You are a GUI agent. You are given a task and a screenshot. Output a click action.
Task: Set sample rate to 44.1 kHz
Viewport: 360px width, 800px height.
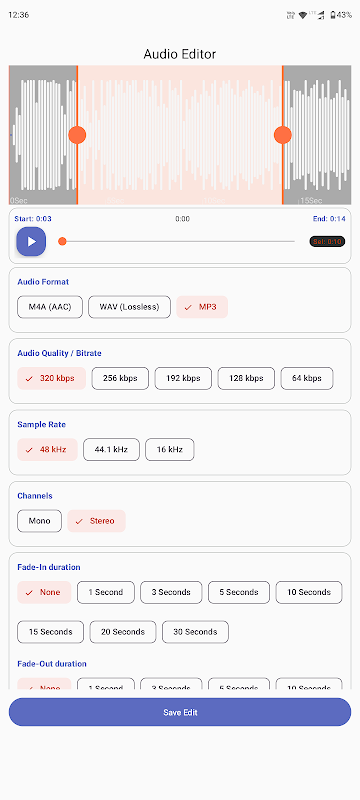tap(111, 450)
